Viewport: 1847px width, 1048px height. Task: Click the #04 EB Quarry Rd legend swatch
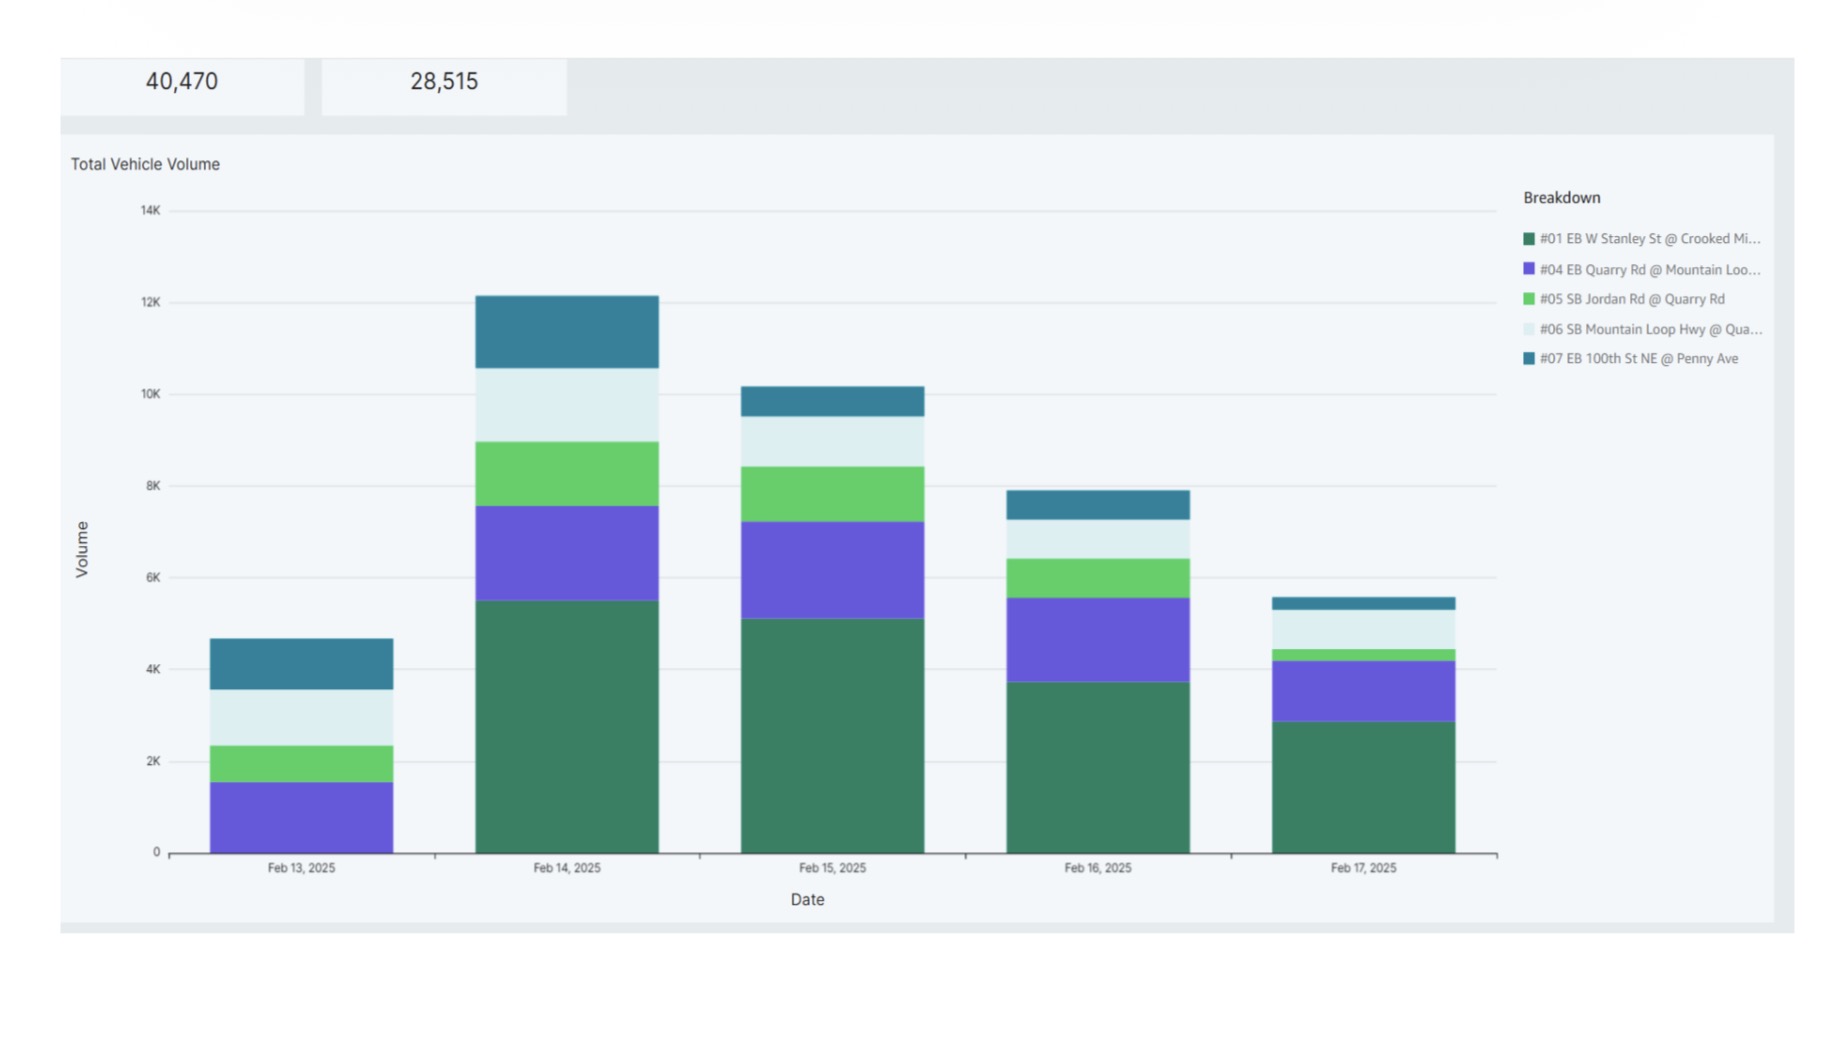pyautogui.click(x=1528, y=269)
